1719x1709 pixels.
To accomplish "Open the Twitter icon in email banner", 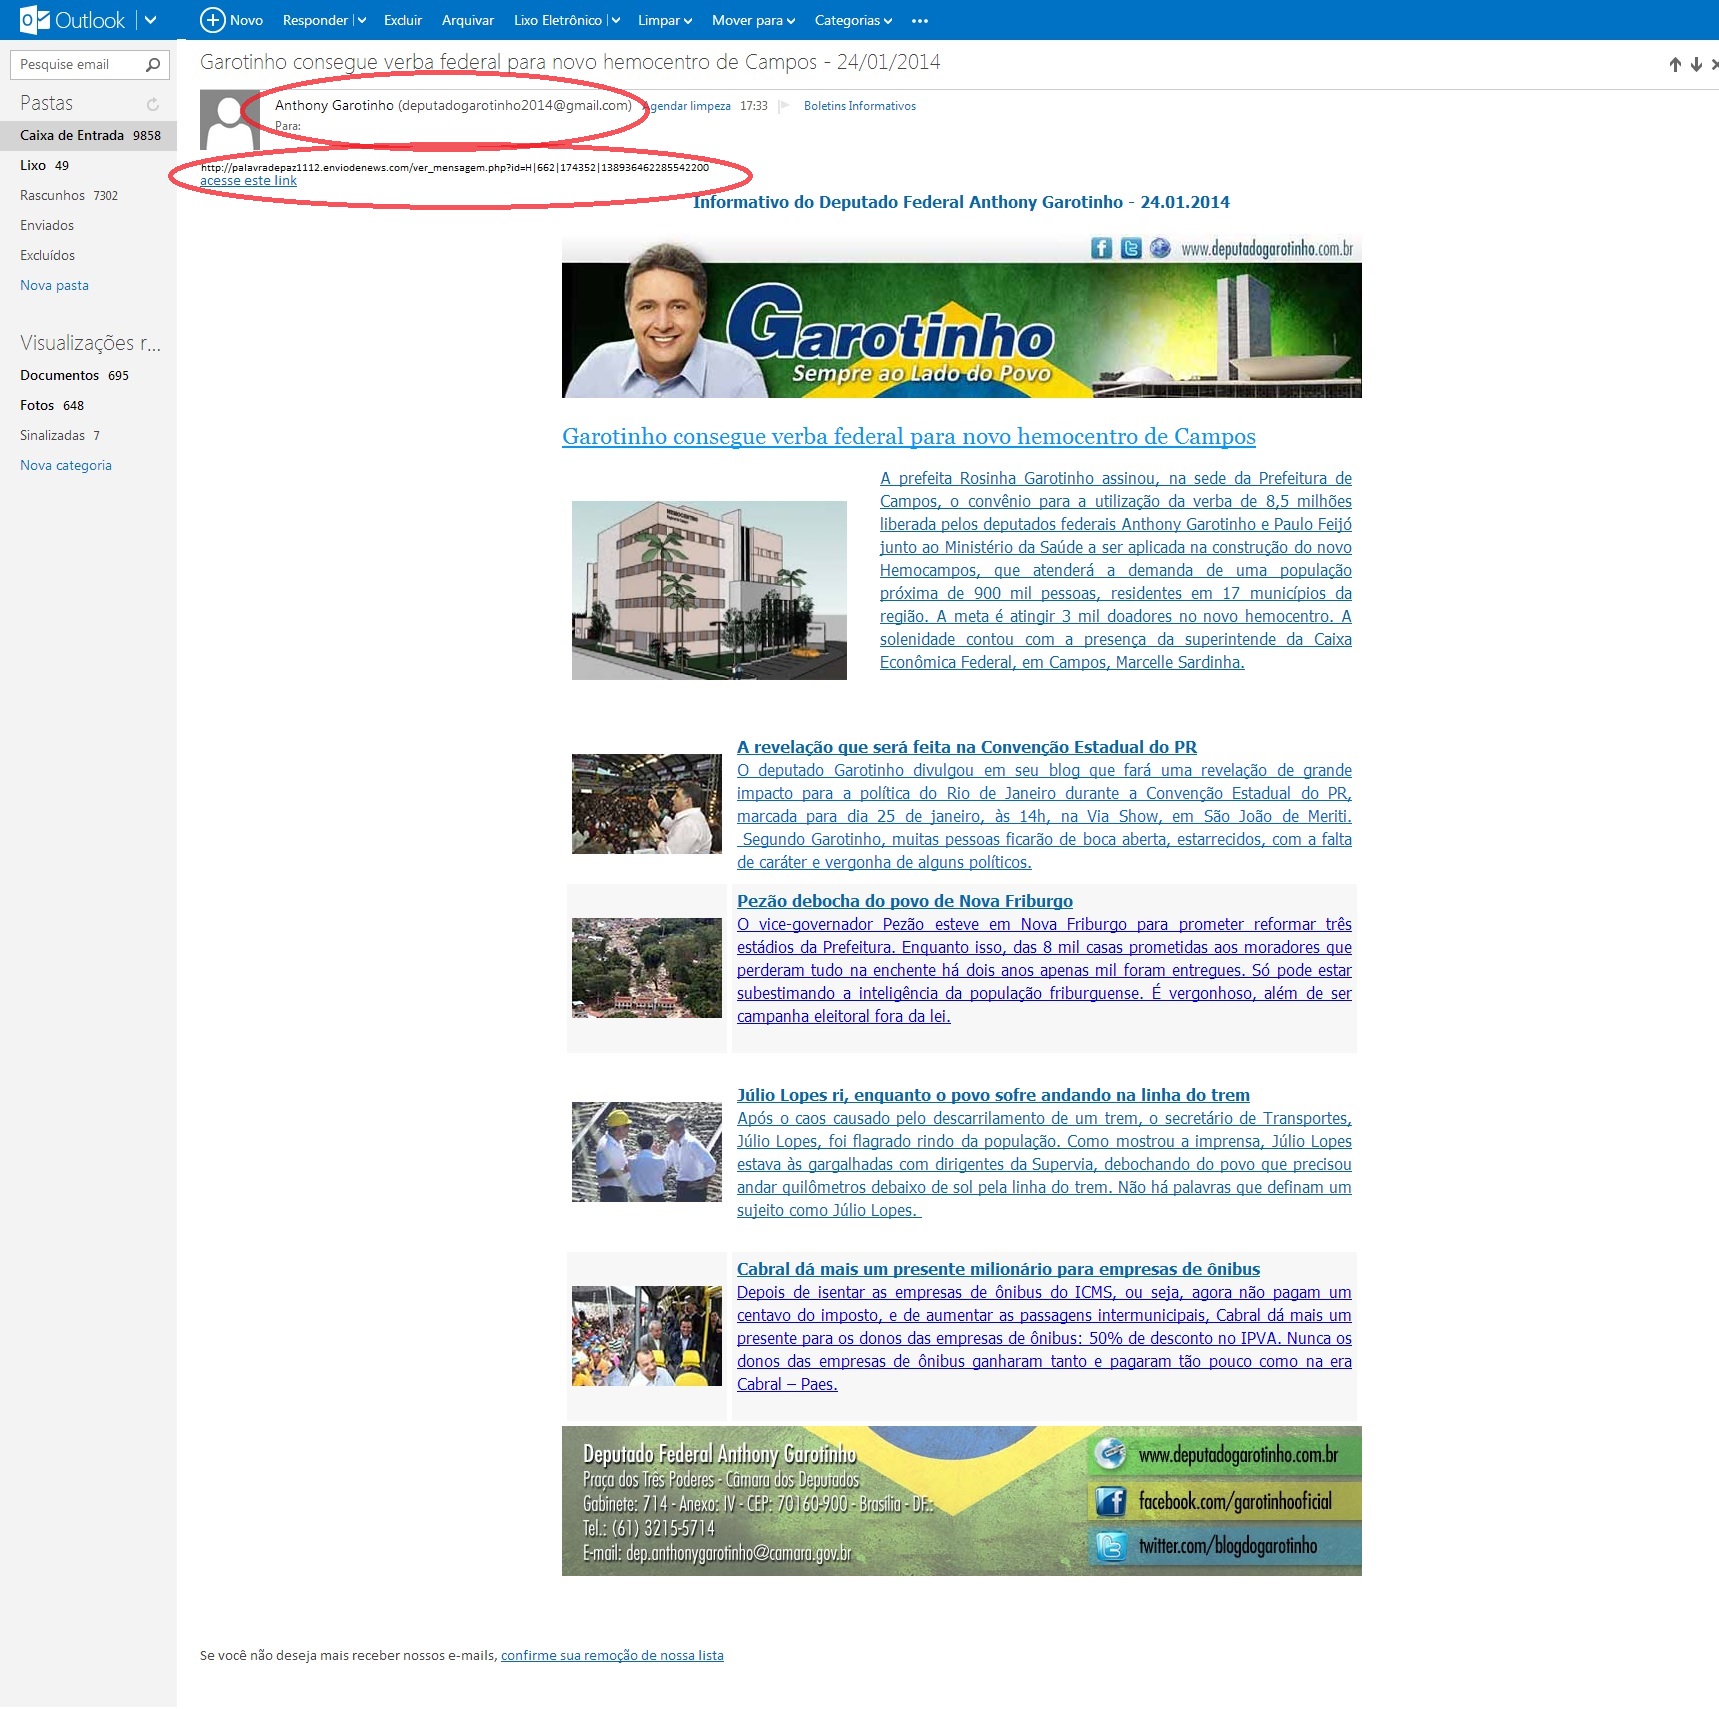I will tap(1130, 248).
